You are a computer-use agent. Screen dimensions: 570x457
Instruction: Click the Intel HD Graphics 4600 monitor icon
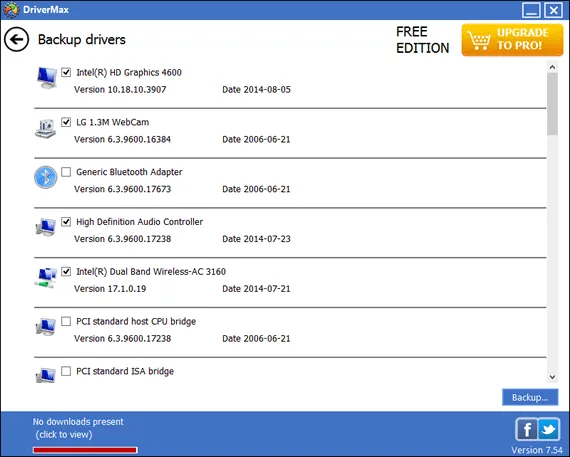click(x=47, y=77)
